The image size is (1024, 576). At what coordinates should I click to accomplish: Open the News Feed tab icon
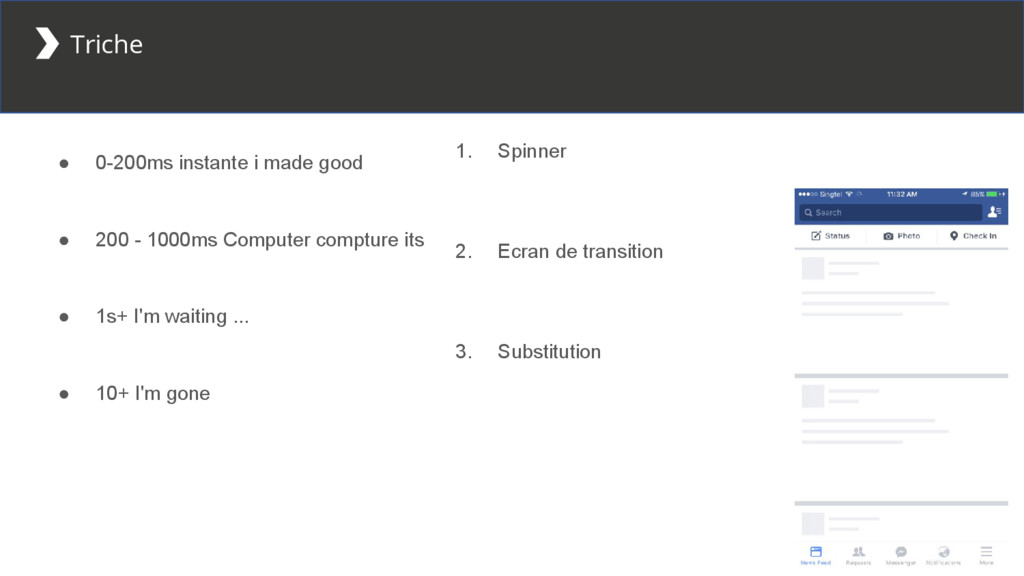click(816, 552)
